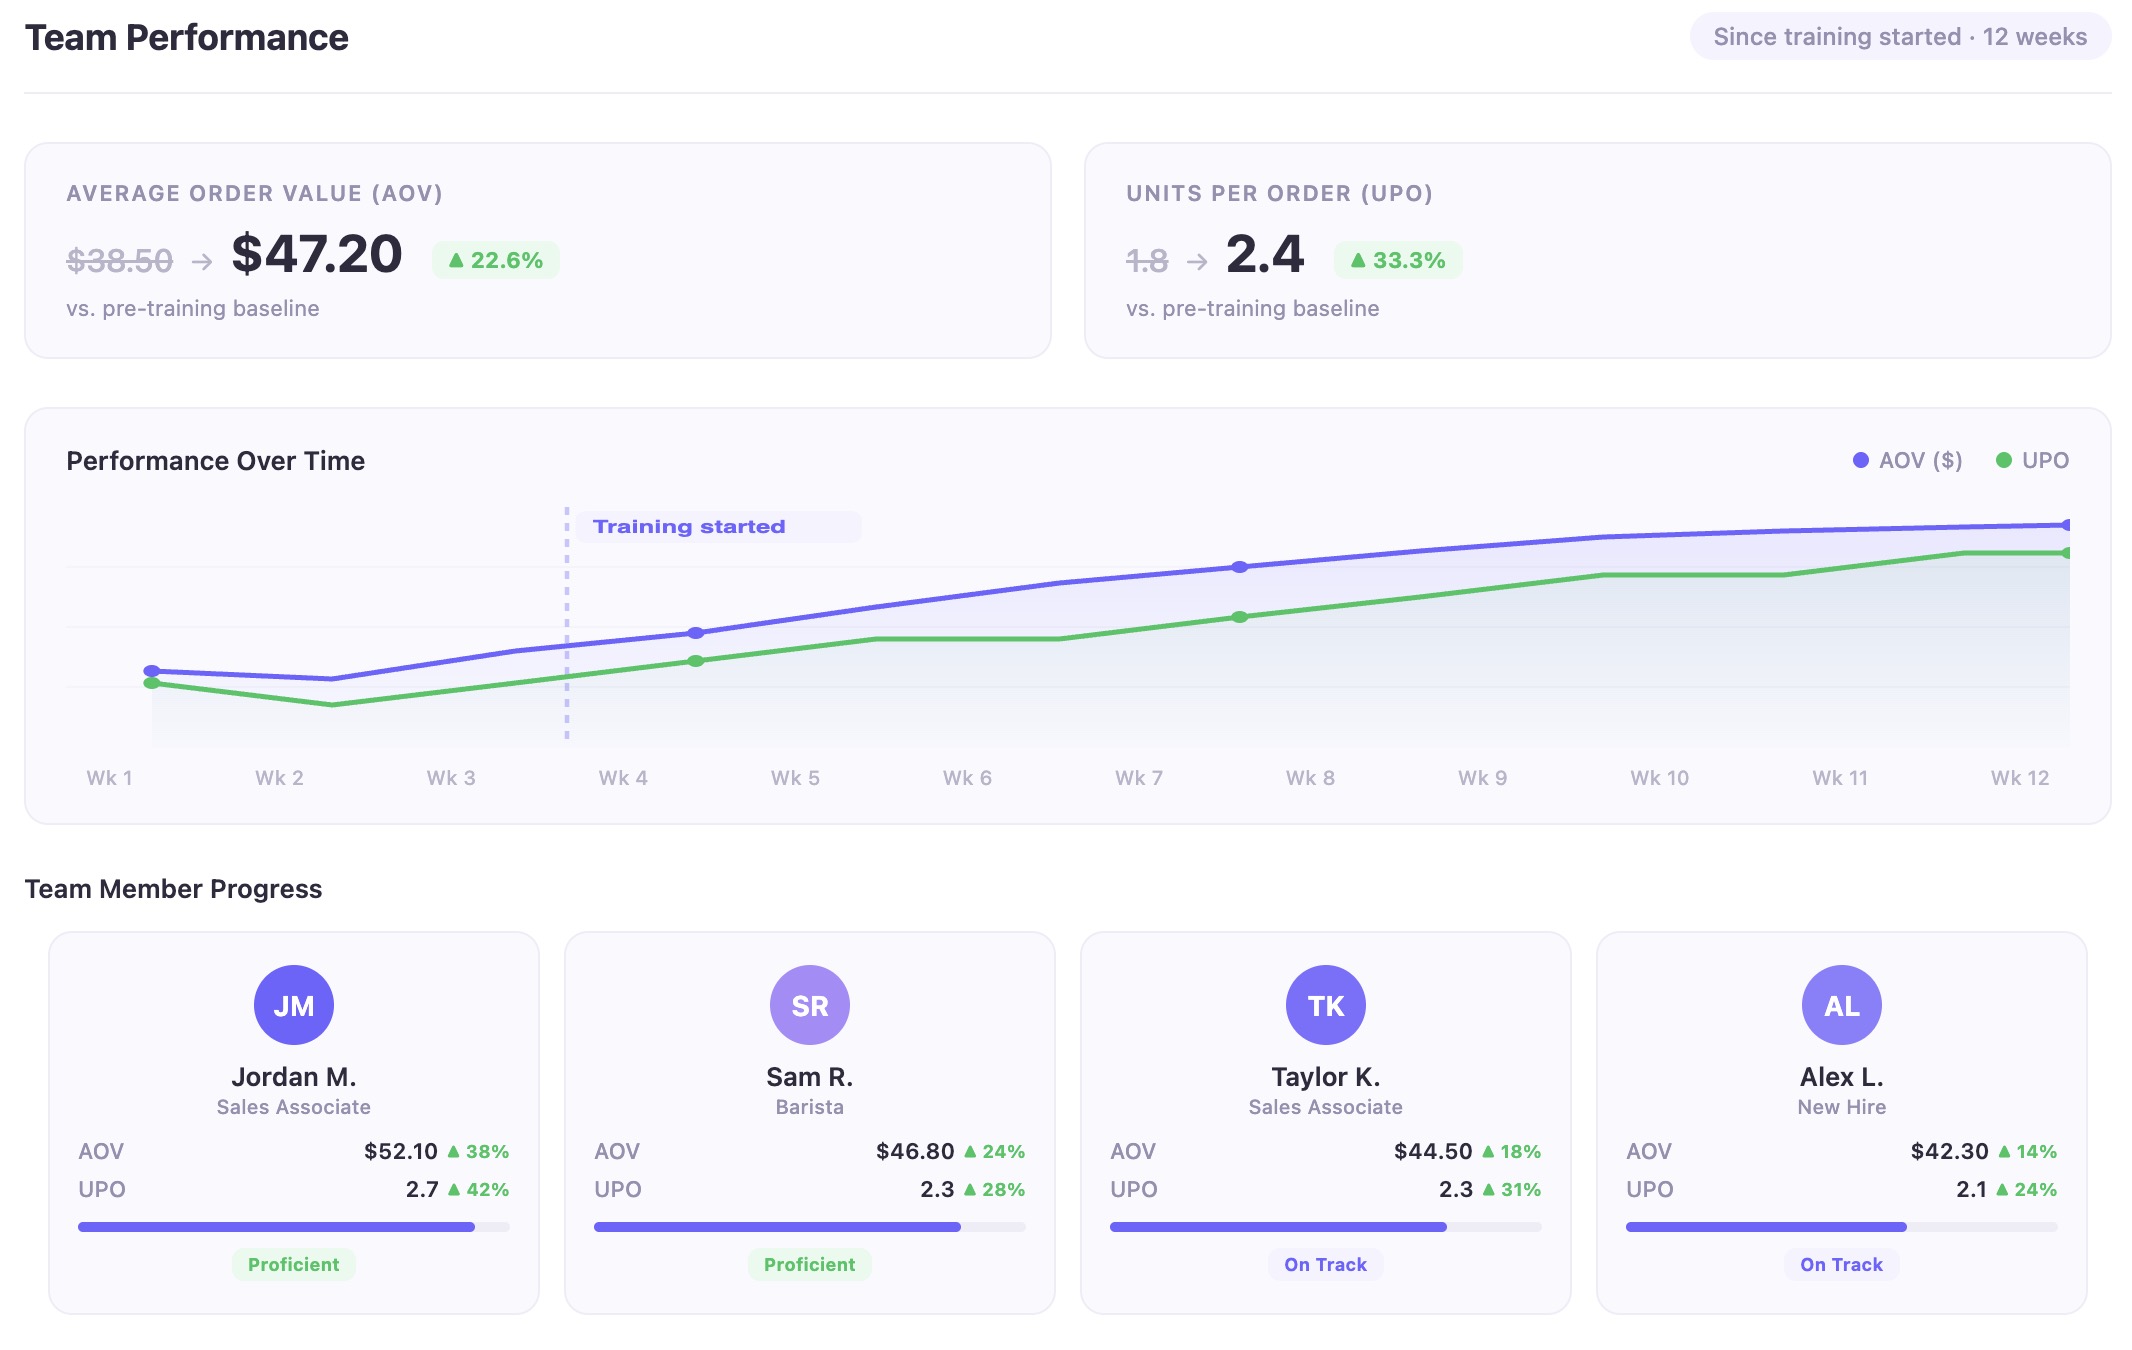Switch to the Team Member Progress section
This screenshot has width=2132, height=1350.
[x=173, y=888]
